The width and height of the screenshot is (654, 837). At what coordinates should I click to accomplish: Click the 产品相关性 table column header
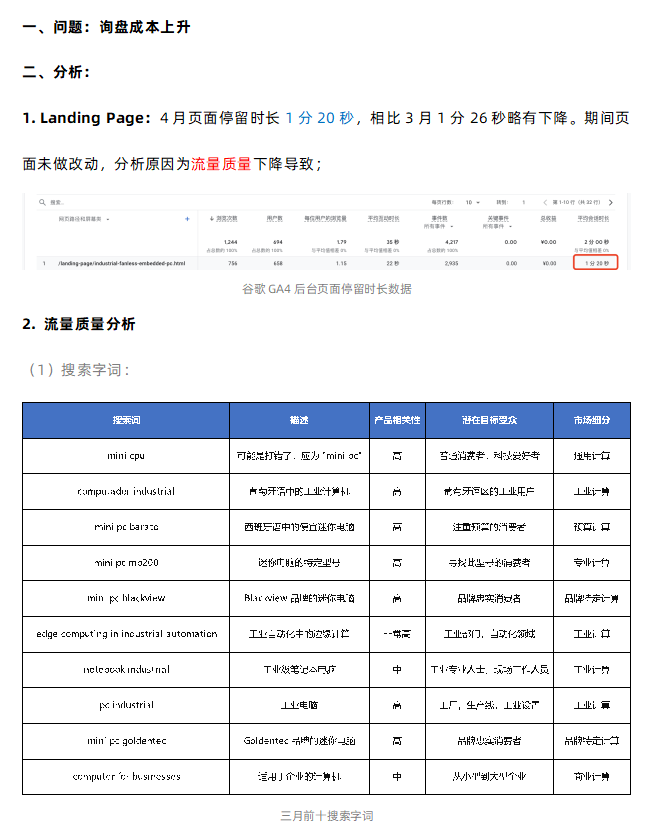(x=397, y=420)
